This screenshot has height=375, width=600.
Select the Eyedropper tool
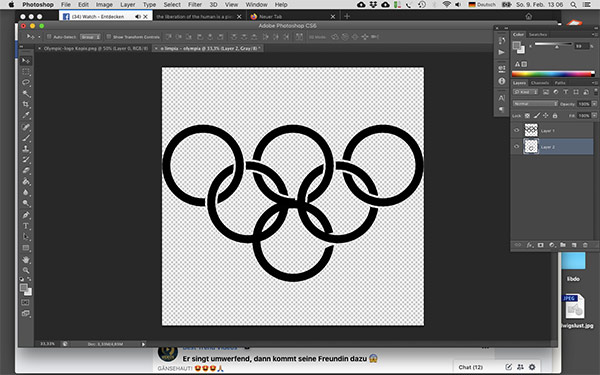[x=26, y=115]
